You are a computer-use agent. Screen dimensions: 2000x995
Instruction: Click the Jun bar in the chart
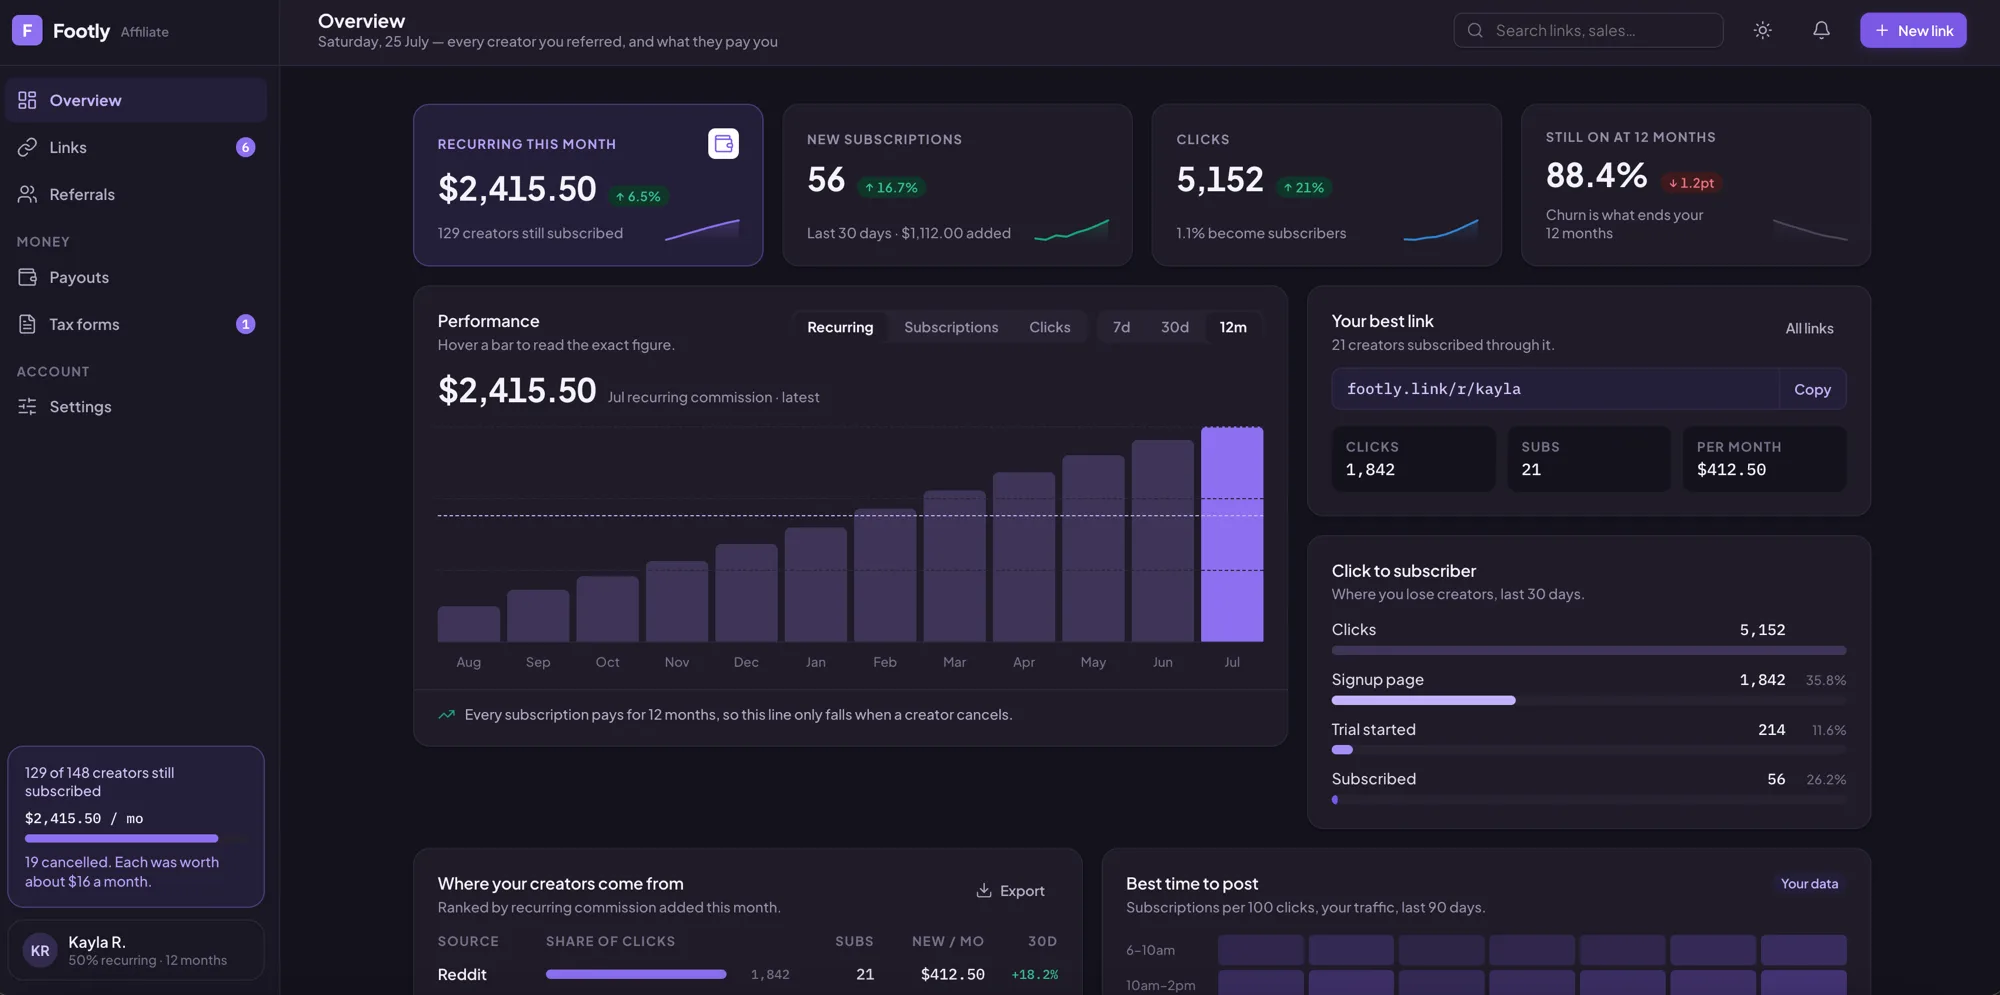pos(1162,541)
